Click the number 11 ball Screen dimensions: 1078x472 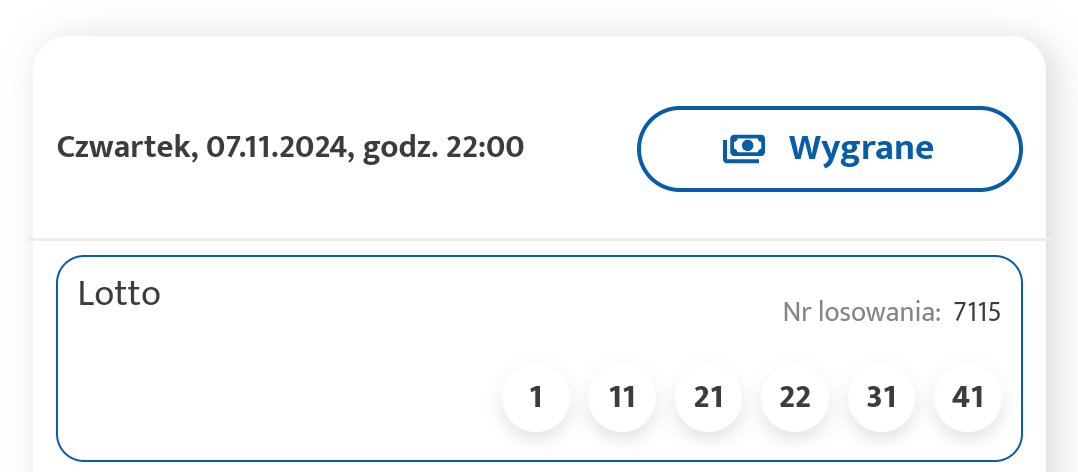click(x=622, y=398)
